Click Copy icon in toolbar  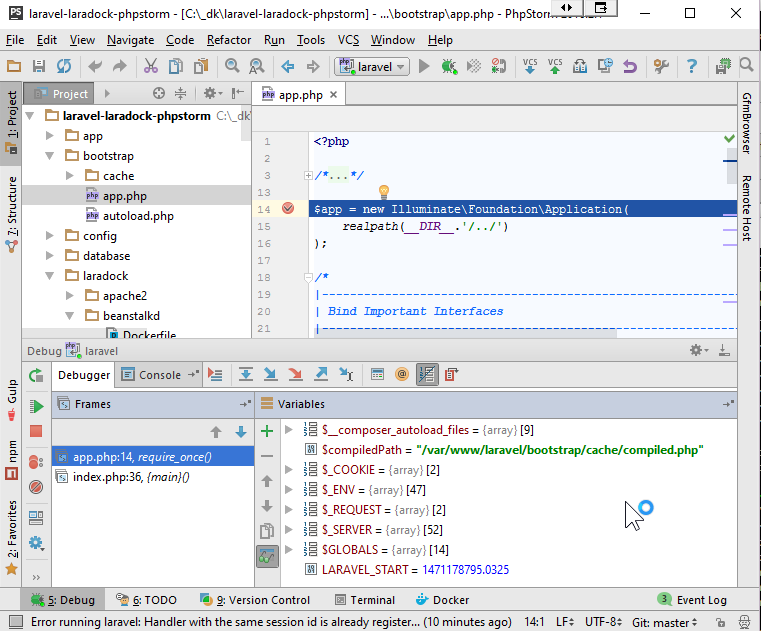175,66
